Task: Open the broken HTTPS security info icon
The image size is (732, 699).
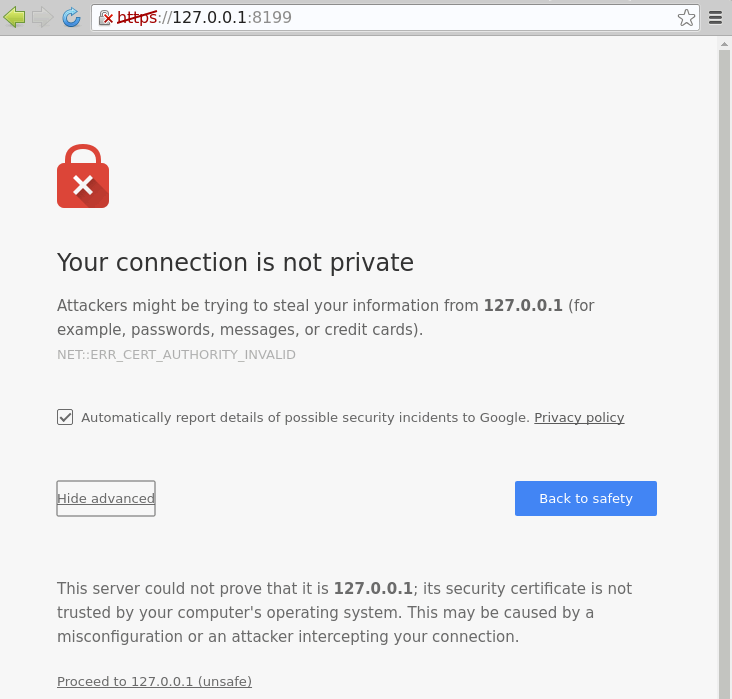Action: click(105, 18)
